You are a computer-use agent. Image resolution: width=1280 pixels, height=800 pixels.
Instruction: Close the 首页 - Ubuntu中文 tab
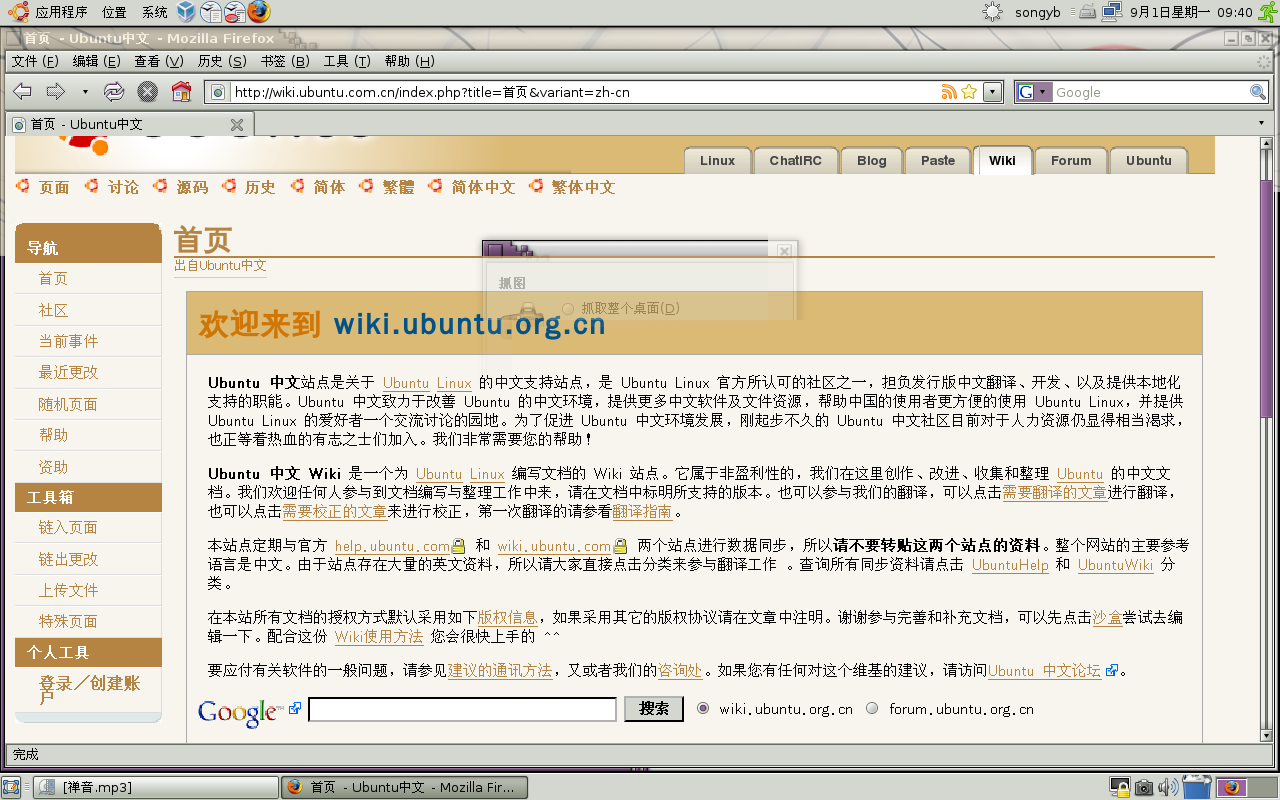(x=237, y=125)
